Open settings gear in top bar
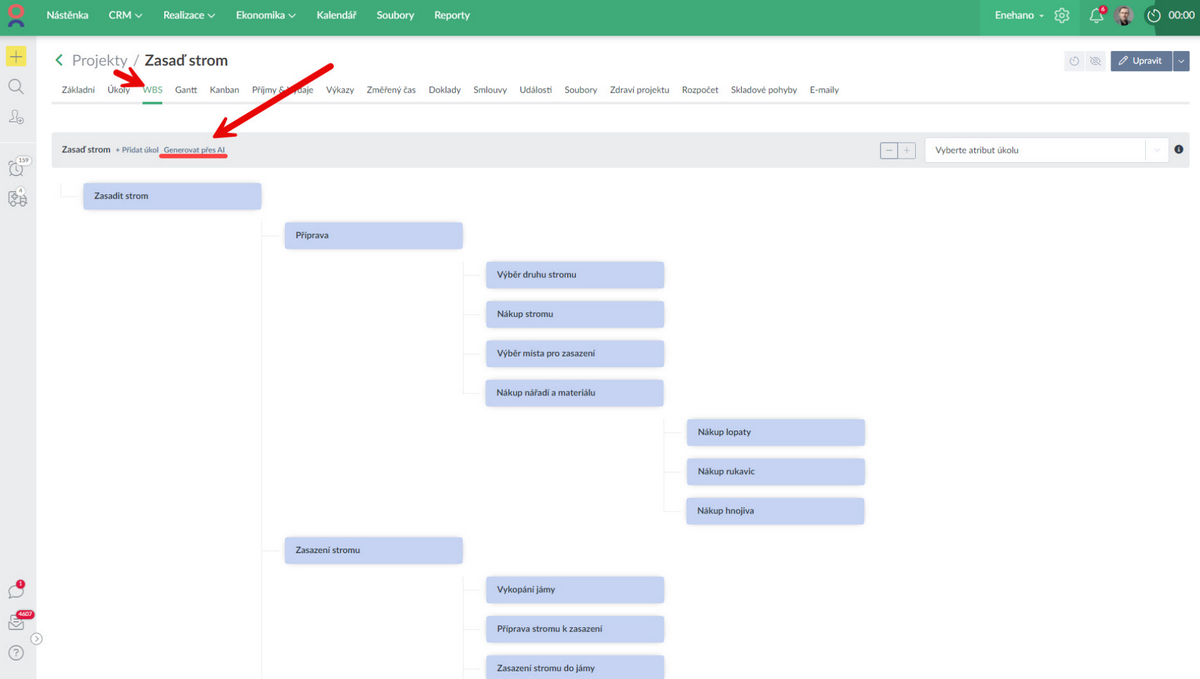Screen dimensions: 1200x679 click(1062, 16)
